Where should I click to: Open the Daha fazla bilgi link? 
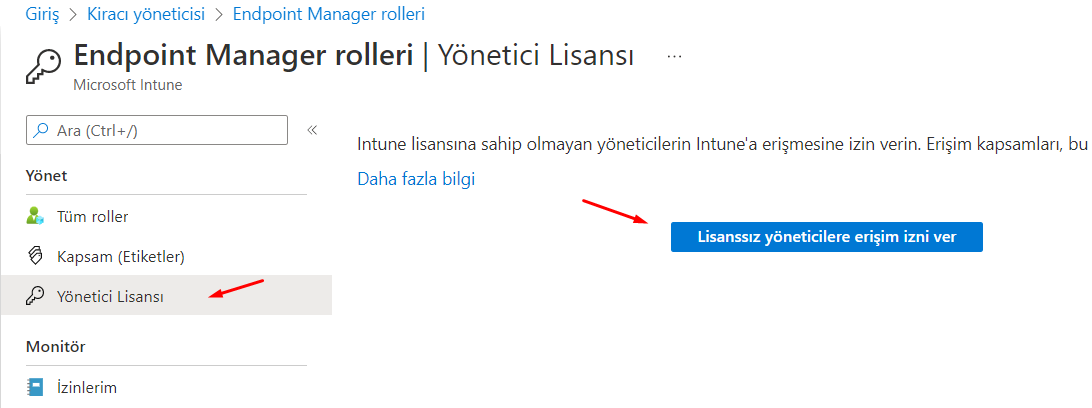pyautogui.click(x=416, y=180)
